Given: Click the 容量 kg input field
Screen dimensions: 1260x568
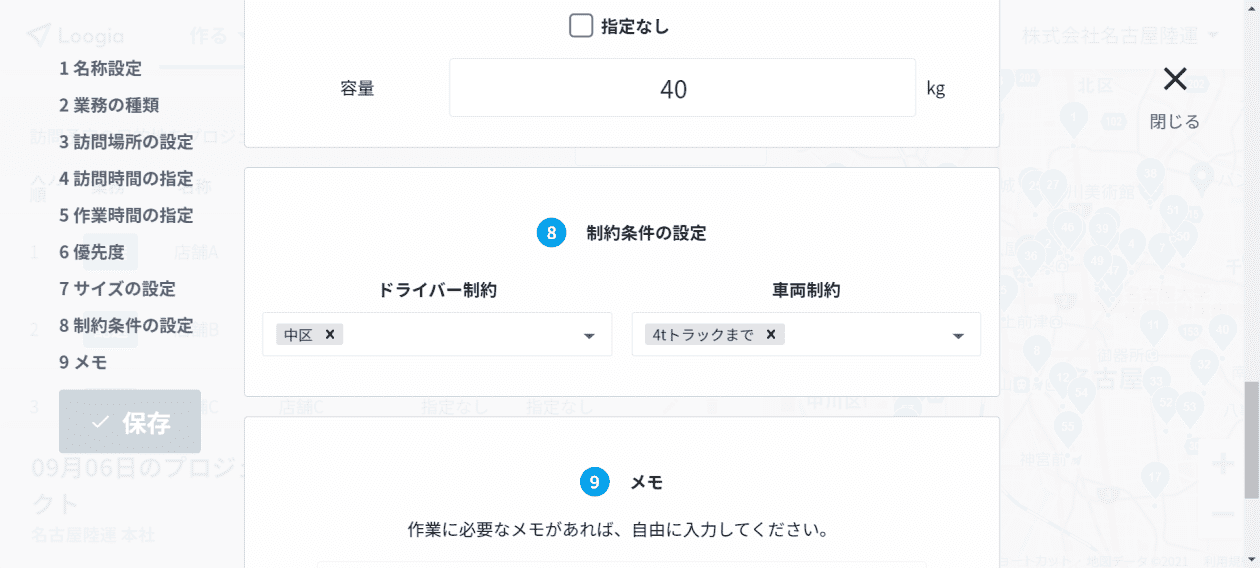Looking at the screenshot, I should [x=682, y=88].
